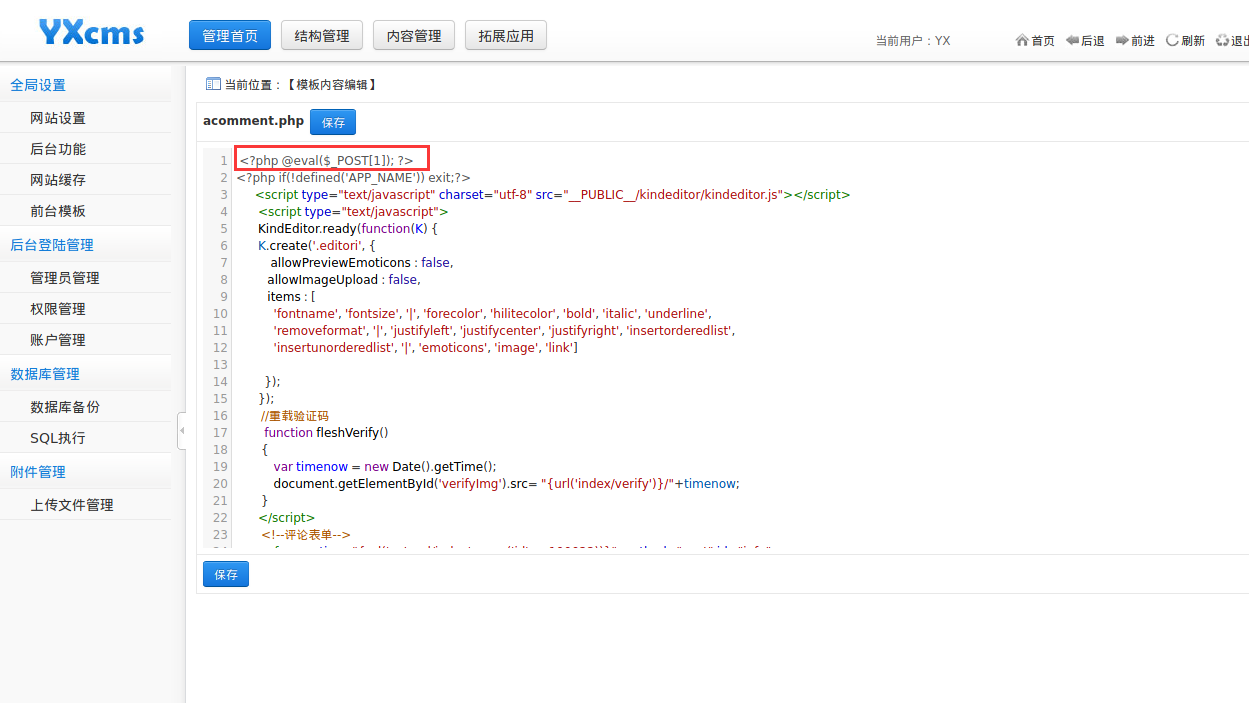The height and width of the screenshot is (703, 1249).
Task: Click the var timenow = new Date line
Action: tap(385, 466)
